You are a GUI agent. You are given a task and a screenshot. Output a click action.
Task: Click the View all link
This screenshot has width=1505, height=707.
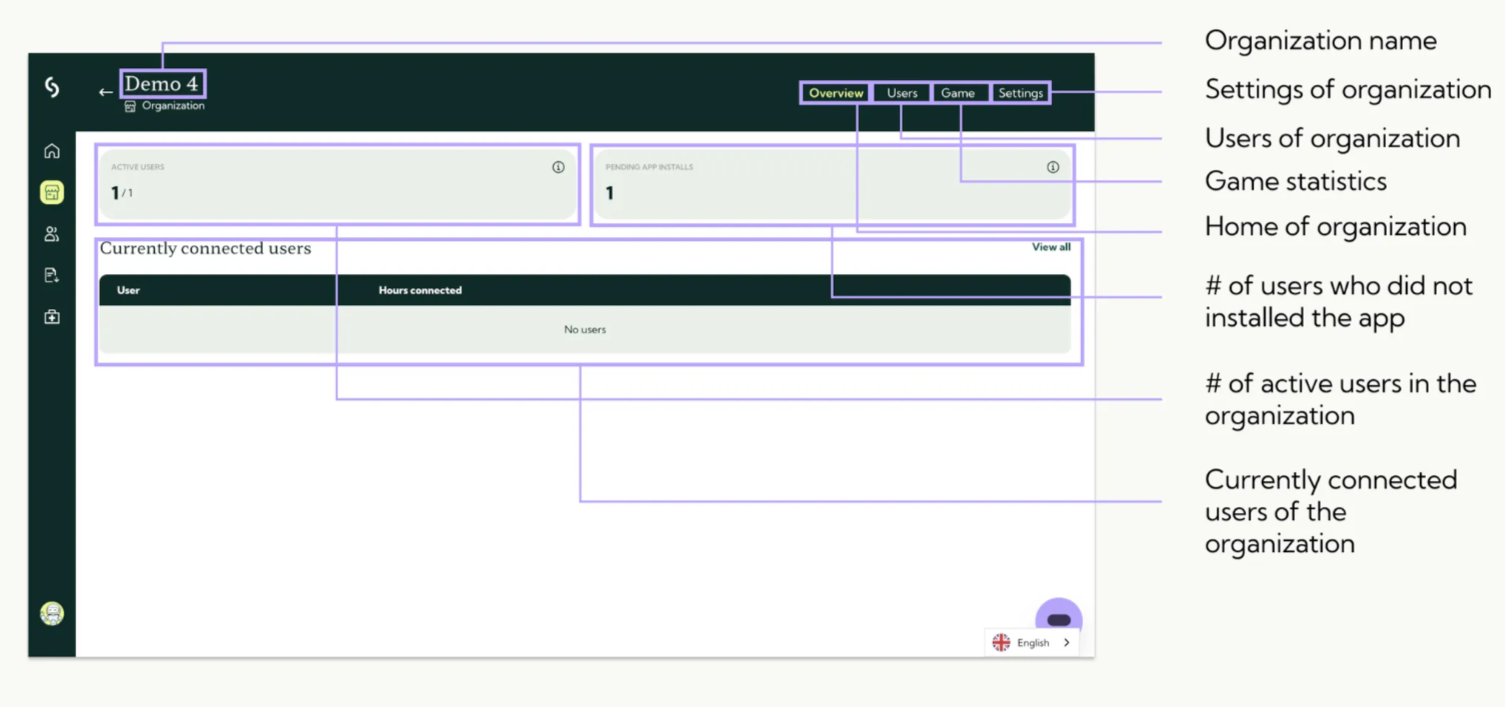point(1051,247)
